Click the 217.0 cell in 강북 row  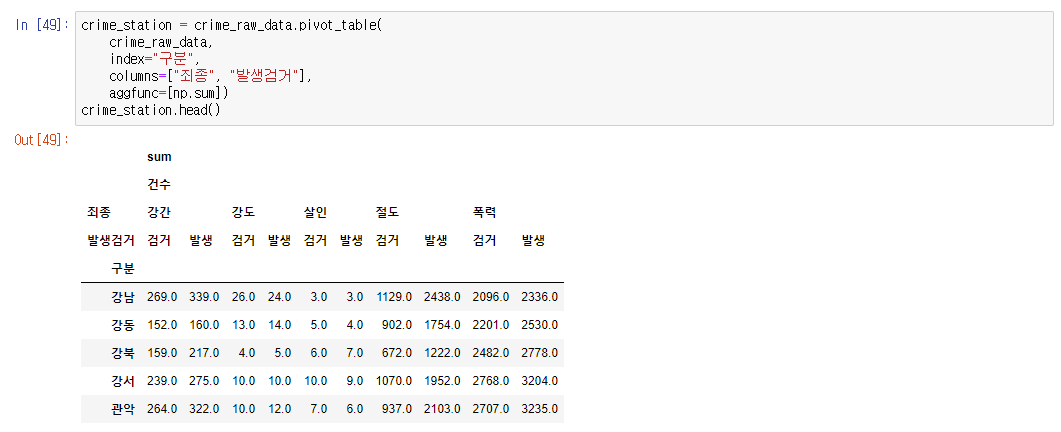pyautogui.click(x=204, y=353)
